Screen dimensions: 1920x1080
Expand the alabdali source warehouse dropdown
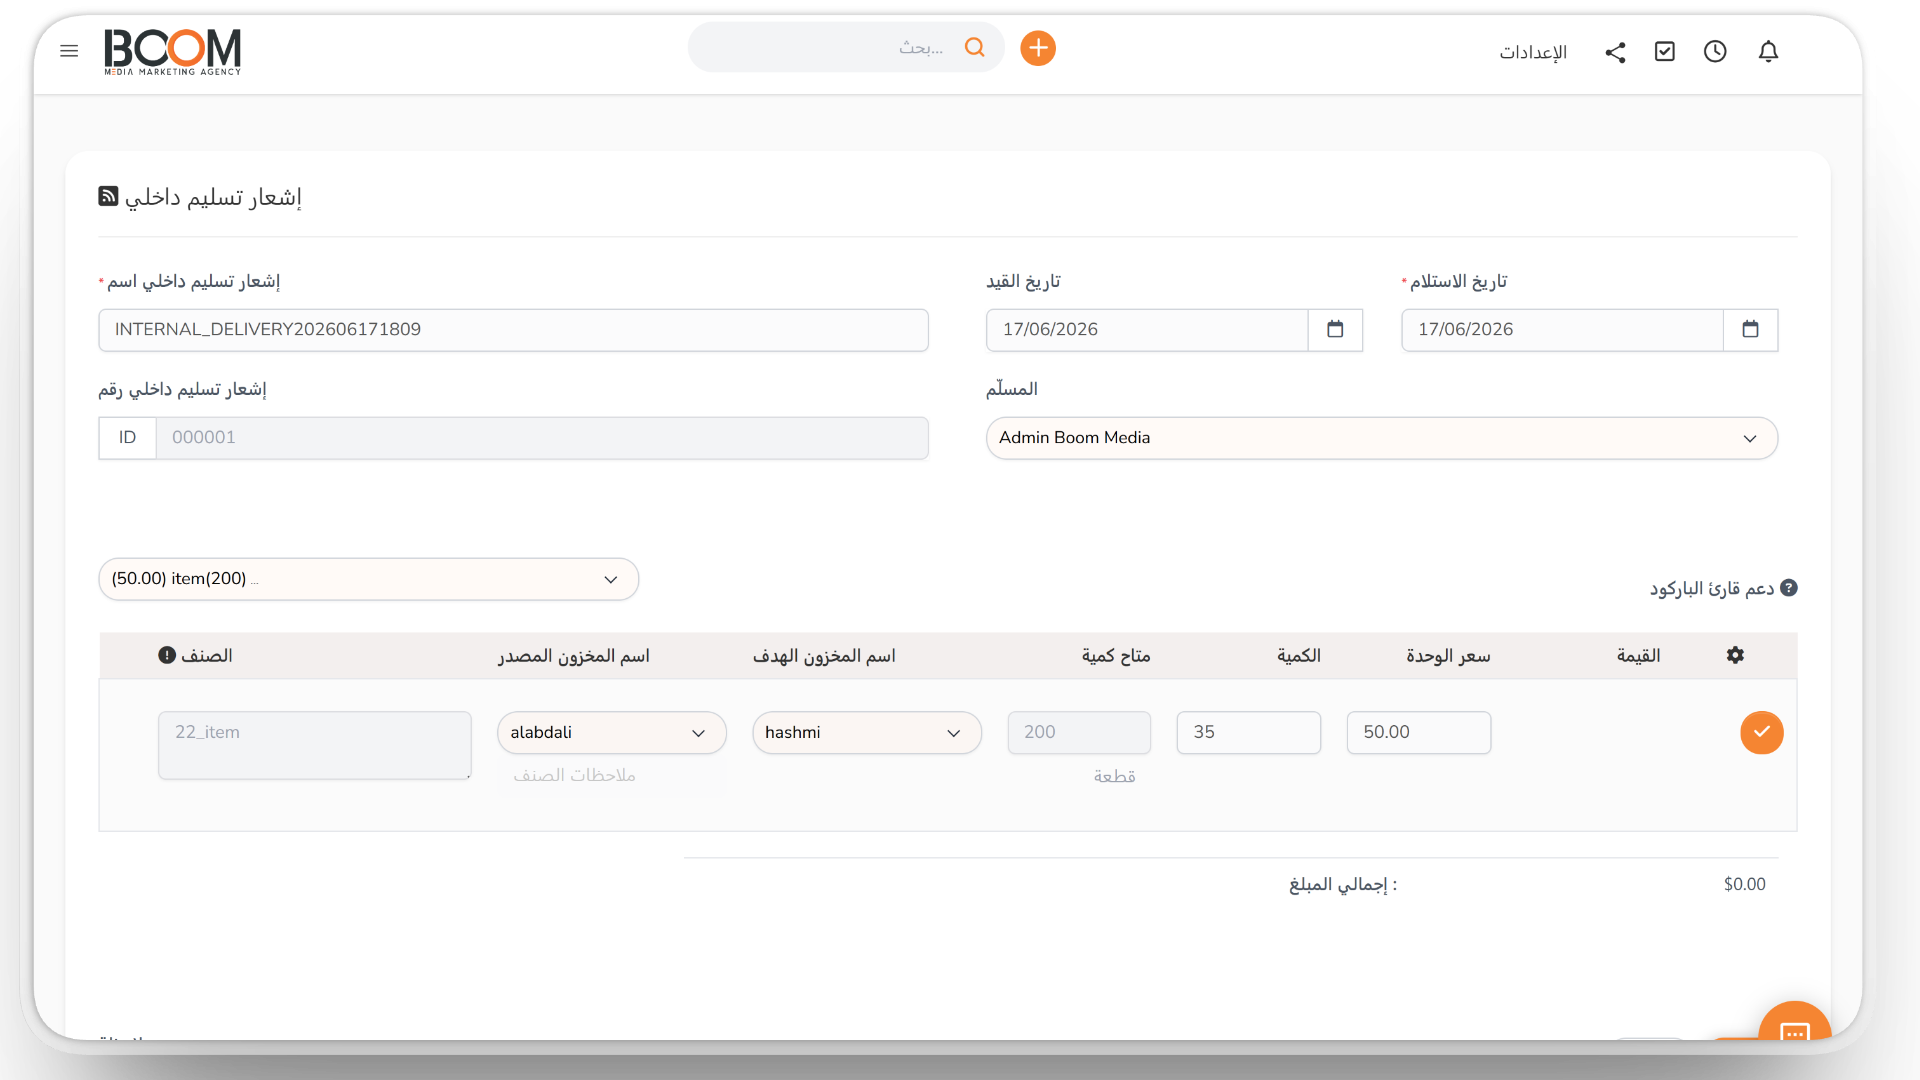pos(612,733)
